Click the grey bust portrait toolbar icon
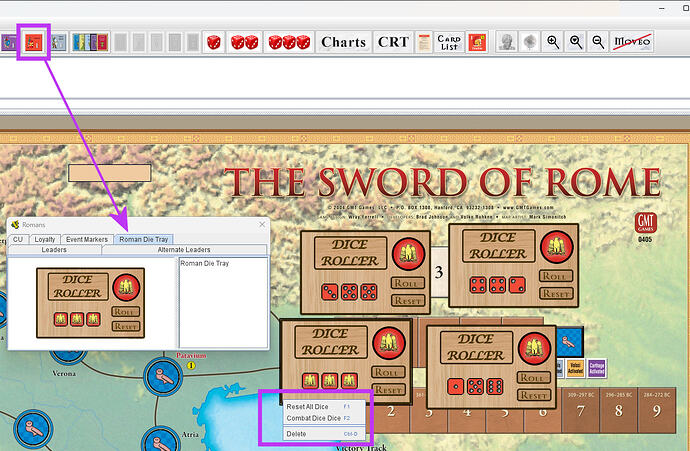Image resolution: width=690 pixels, height=451 pixels. tap(506, 42)
